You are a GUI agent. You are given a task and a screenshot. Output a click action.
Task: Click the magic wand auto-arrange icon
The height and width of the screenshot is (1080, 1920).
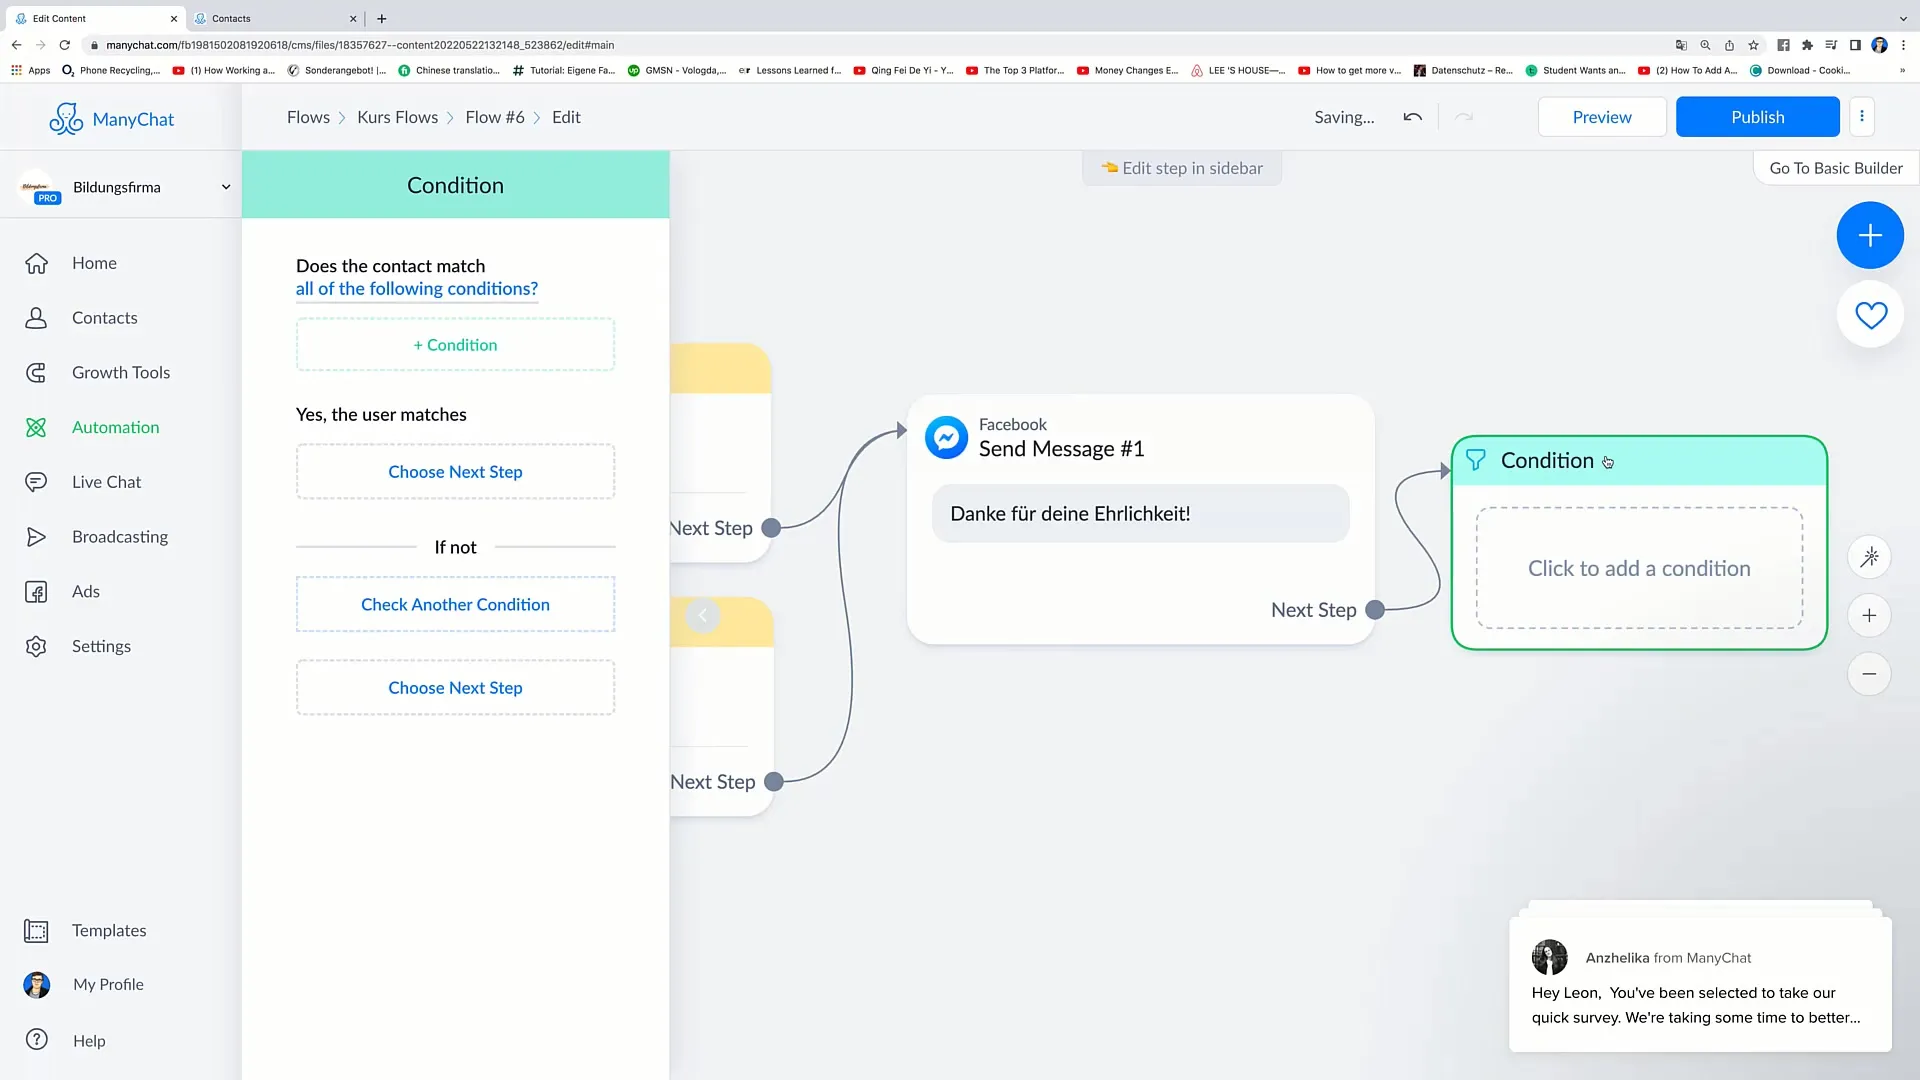[x=1869, y=557]
